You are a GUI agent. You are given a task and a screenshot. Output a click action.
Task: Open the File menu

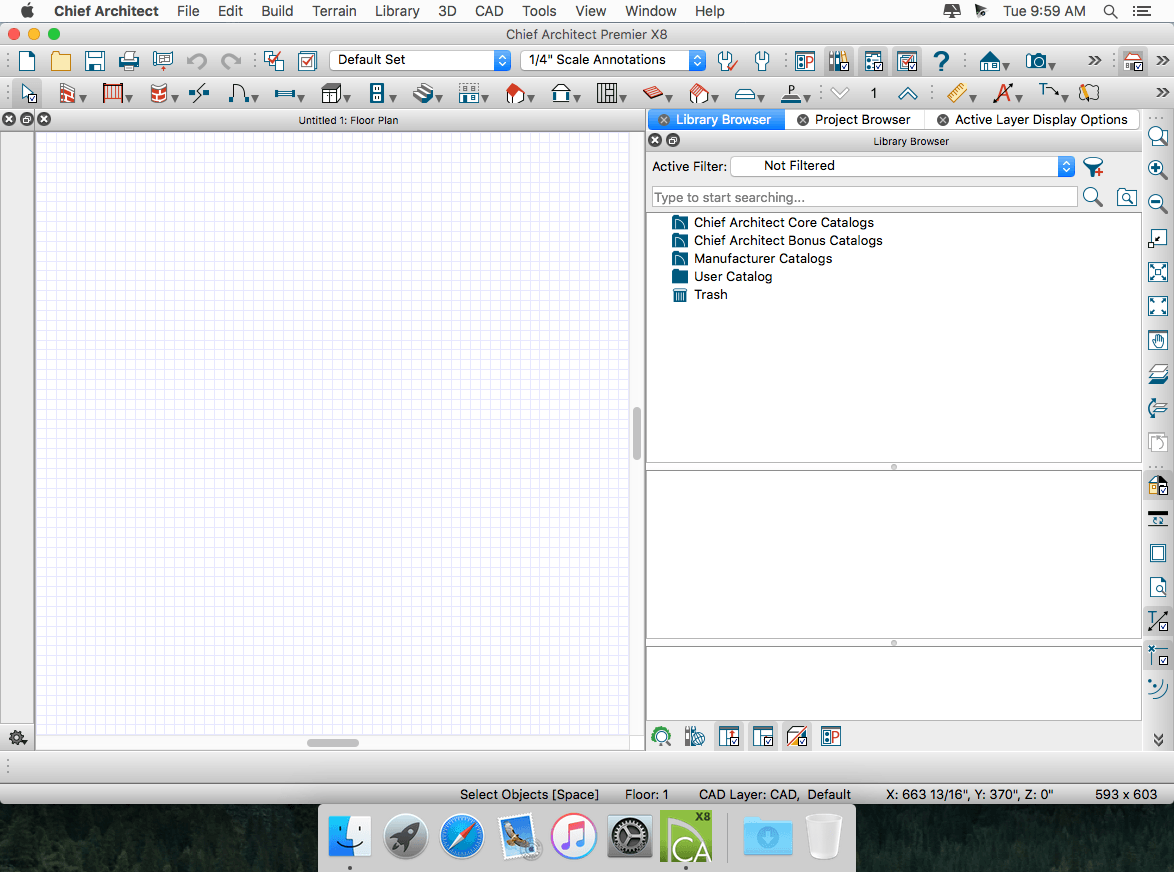click(188, 11)
